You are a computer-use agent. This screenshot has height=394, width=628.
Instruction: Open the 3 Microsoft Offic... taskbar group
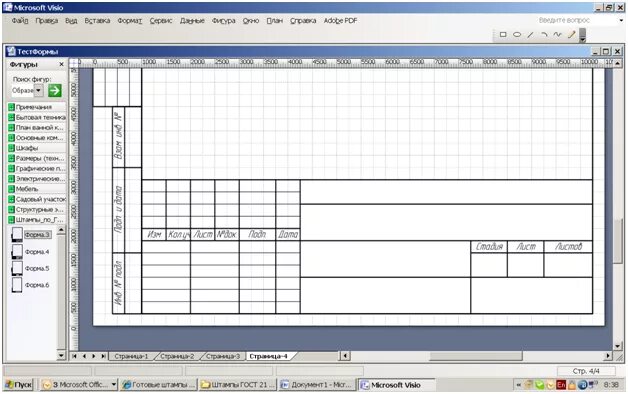79,385
